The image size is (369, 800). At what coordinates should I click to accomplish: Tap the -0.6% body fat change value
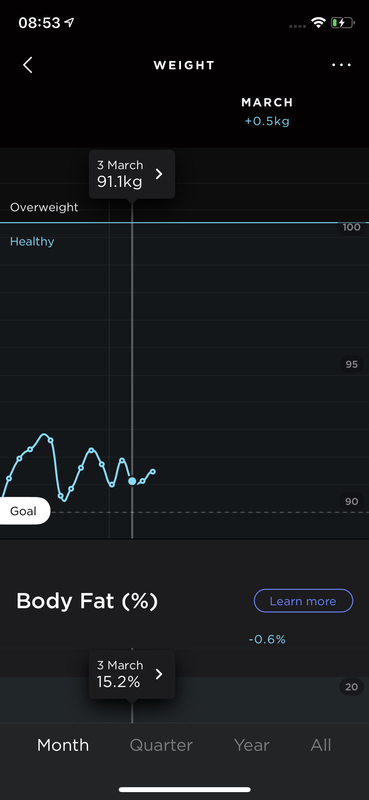[x=267, y=639]
